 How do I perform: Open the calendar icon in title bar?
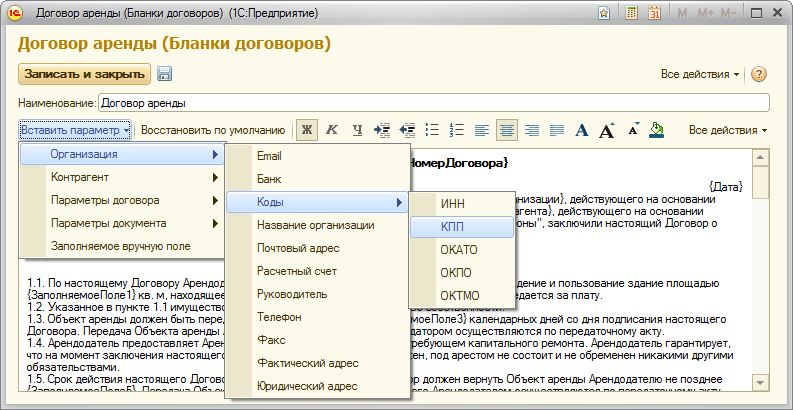tap(655, 14)
